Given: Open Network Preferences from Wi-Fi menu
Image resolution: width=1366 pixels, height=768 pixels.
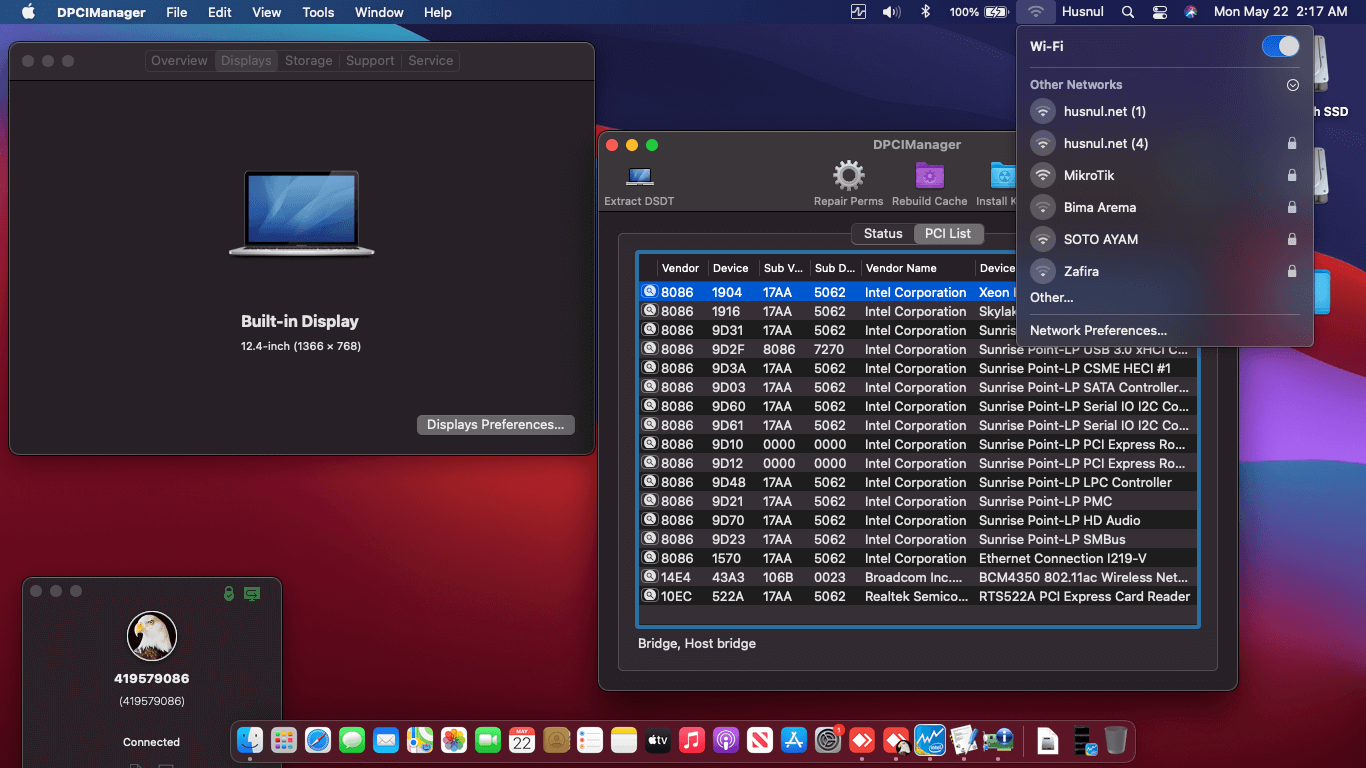Looking at the screenshot, I should (1098, 330).
